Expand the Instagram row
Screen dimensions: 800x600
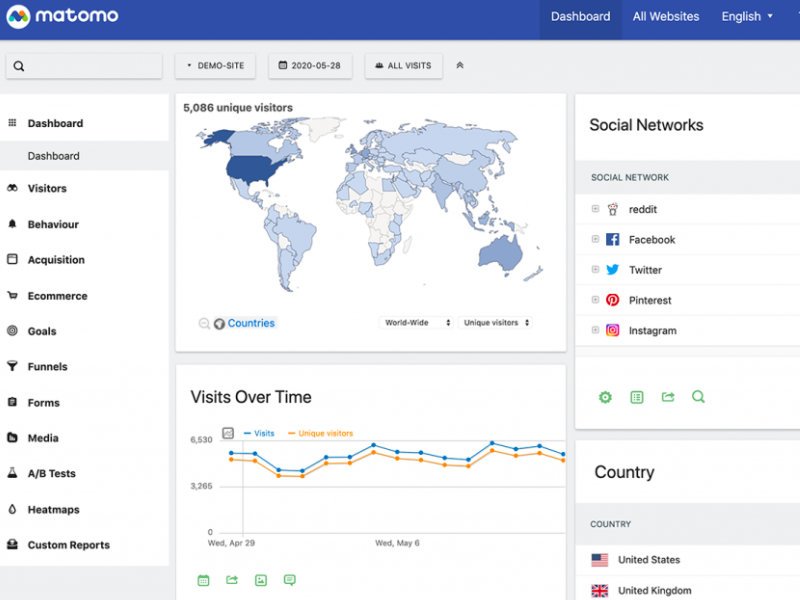pyautogui.click(x=595, y=330)
